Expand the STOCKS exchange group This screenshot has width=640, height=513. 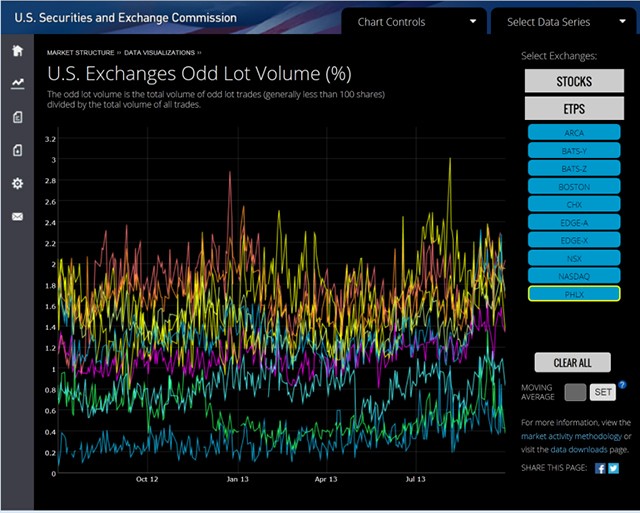574,80
